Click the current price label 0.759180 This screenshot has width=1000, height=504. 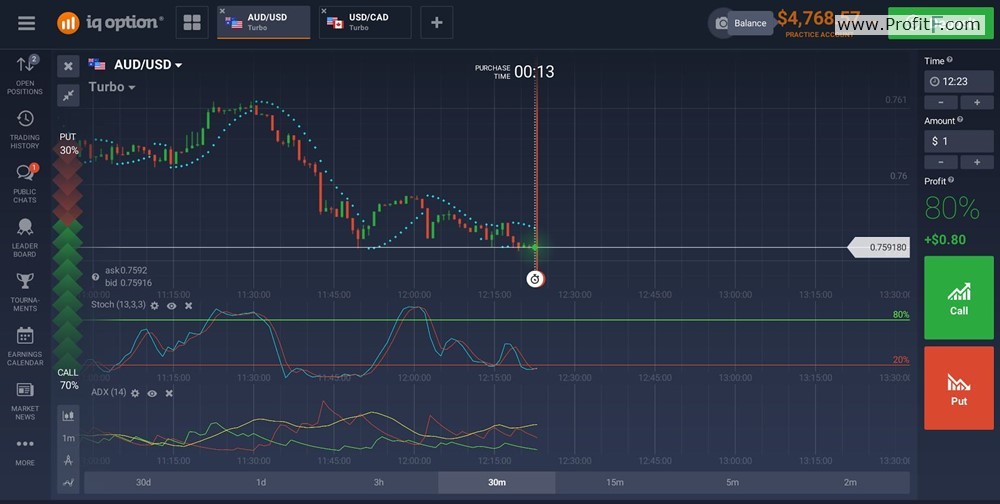click(x=879, y=248)
